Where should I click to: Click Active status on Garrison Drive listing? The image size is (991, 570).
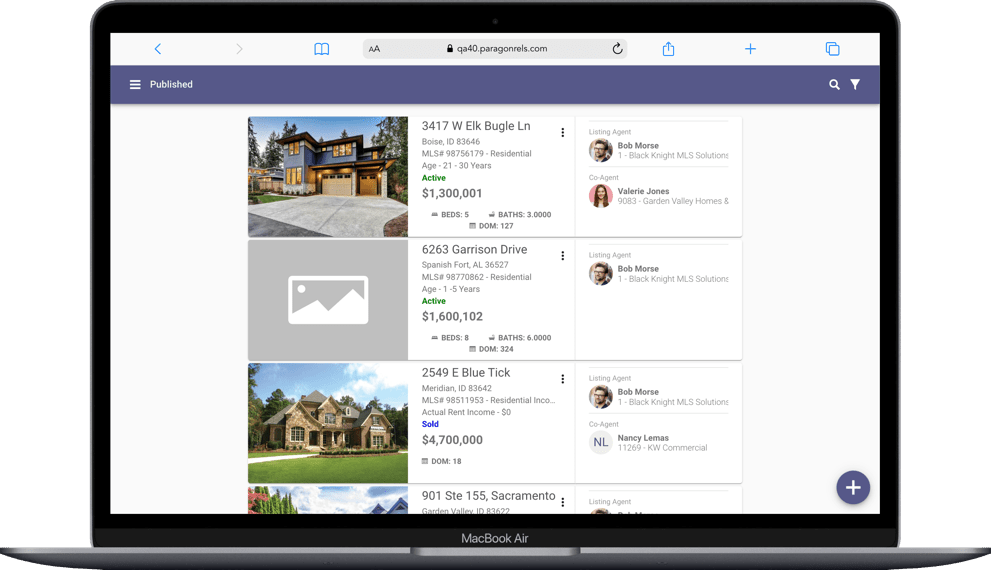click(x=434, y=301)
